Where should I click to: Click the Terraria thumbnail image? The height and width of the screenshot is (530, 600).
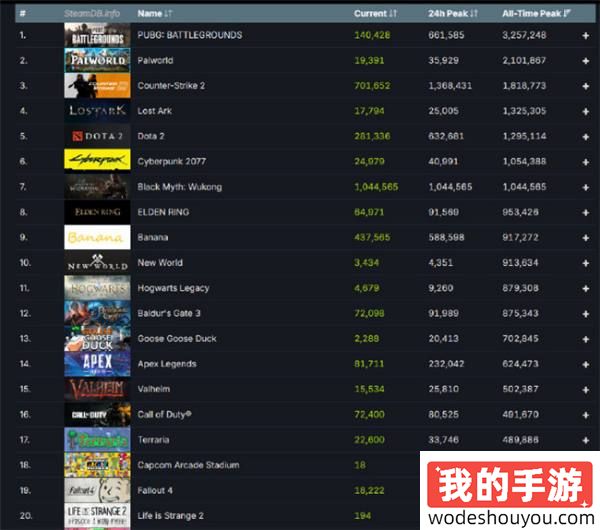point(97,439)
